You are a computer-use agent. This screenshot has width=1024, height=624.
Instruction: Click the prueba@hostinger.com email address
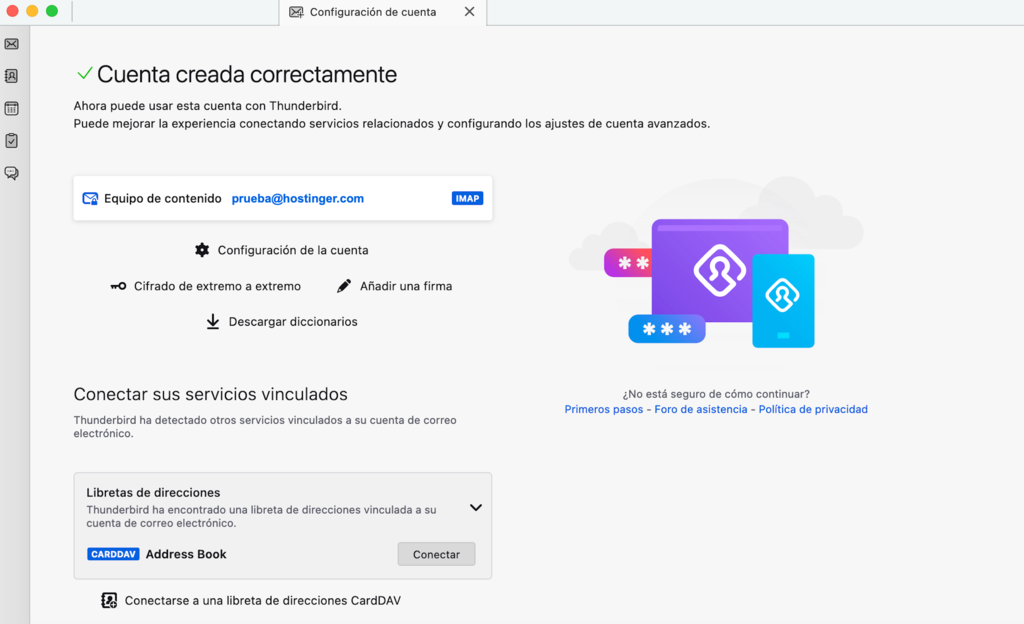(x=298, y=198)
